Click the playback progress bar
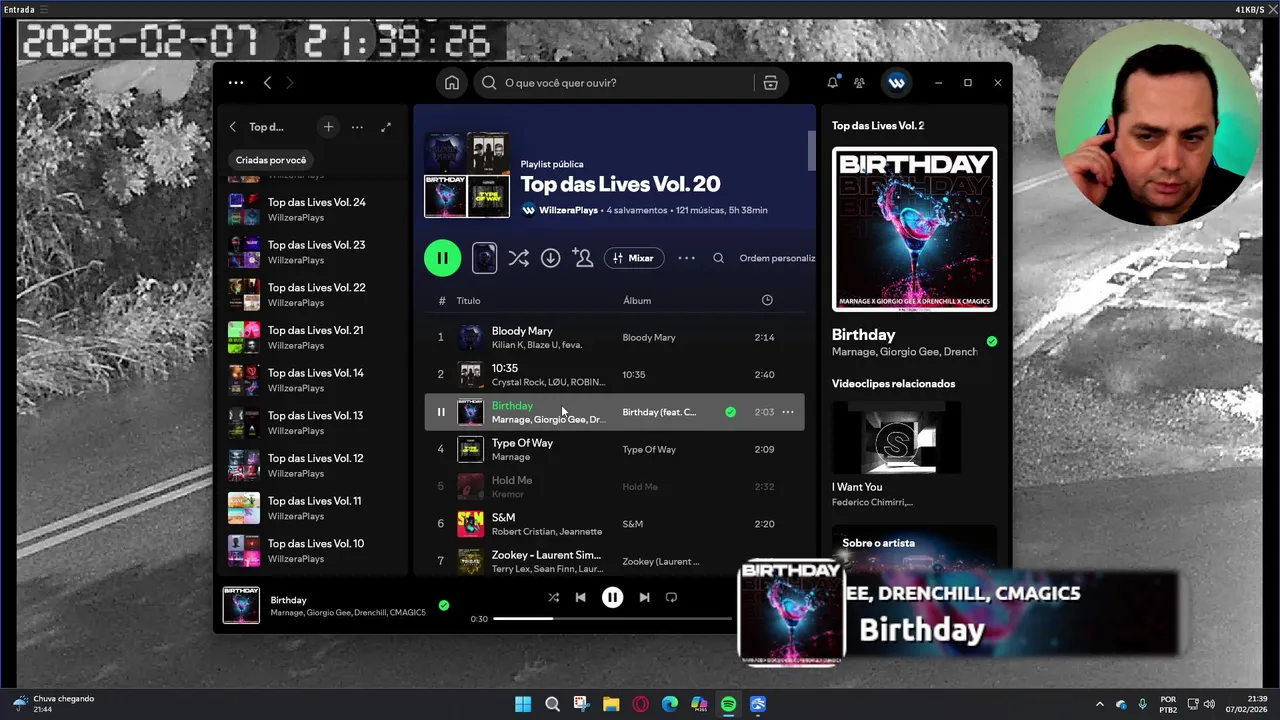This screenshot has width=1280, height=720. pyautogui.click(x=613, y=619)
